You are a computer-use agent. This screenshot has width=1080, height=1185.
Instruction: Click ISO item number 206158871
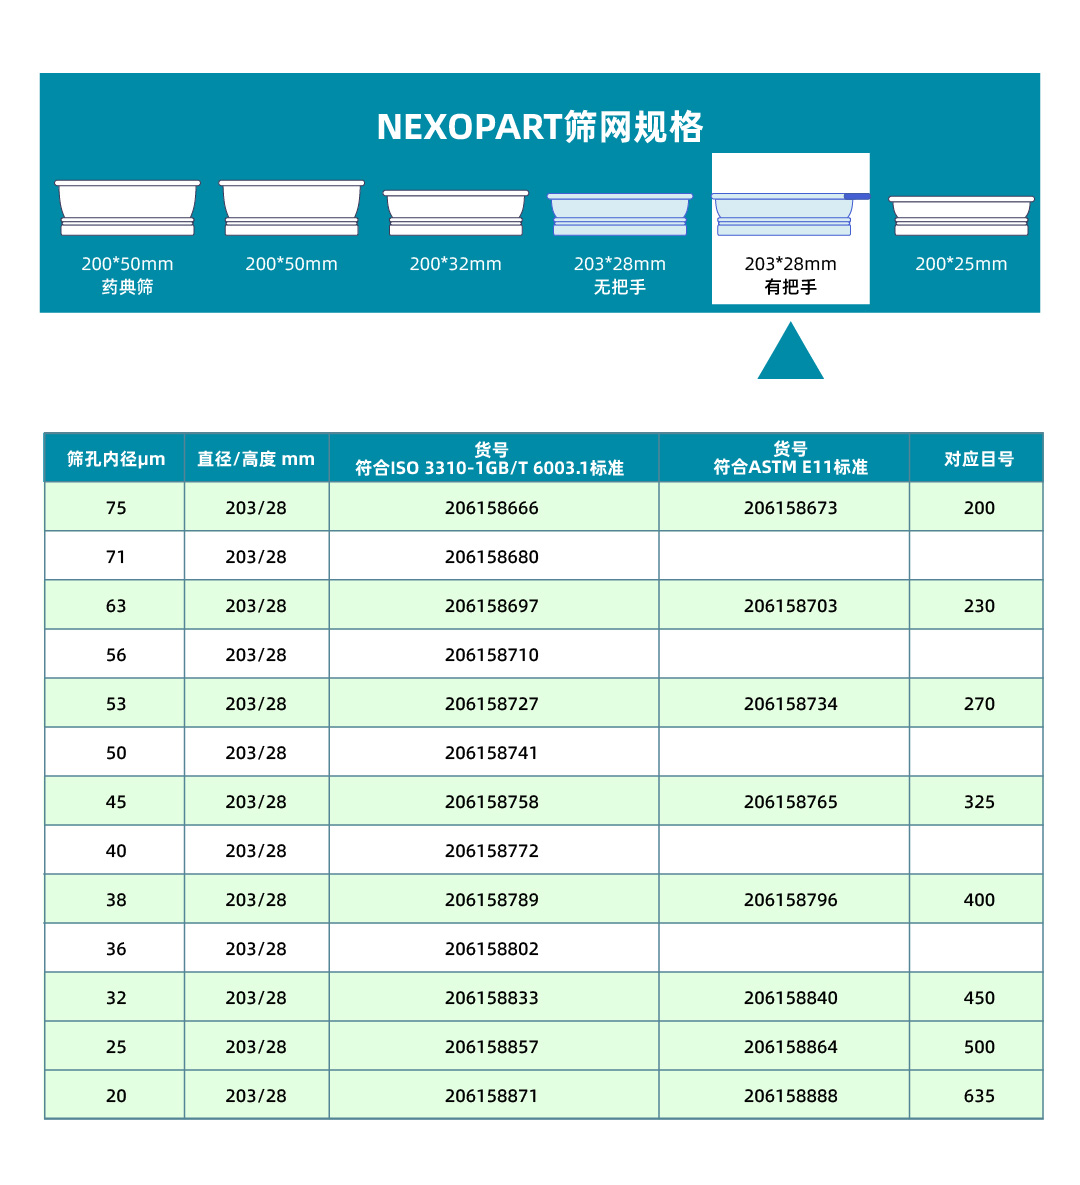point(491,1096)
